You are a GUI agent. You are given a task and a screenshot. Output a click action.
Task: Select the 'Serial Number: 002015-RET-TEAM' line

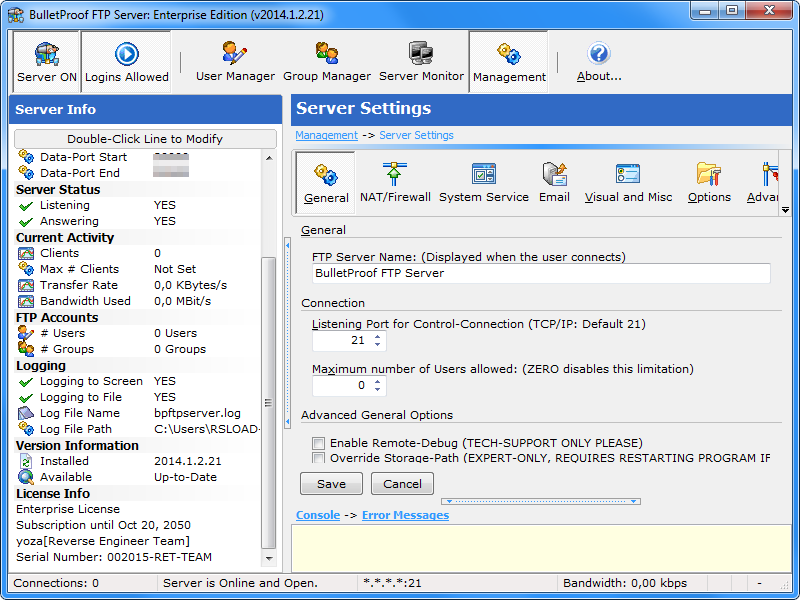[114, 557]
